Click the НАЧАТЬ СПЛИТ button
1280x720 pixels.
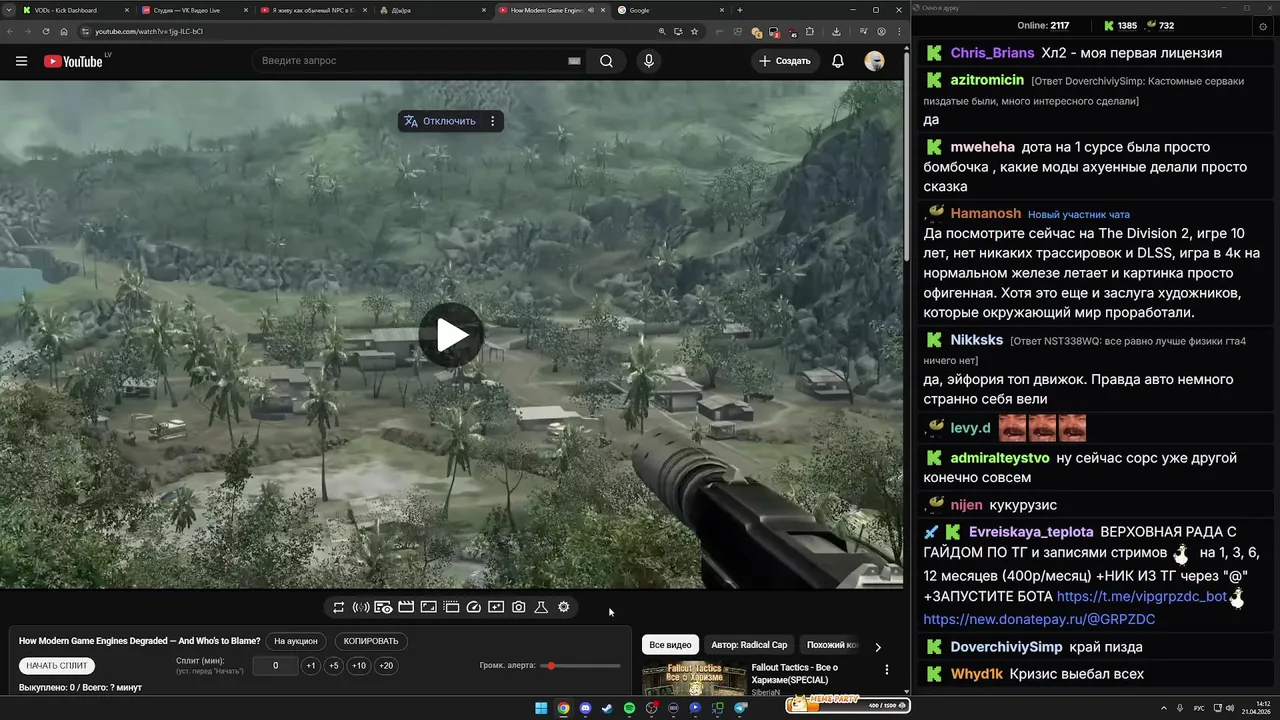point(57,665)
